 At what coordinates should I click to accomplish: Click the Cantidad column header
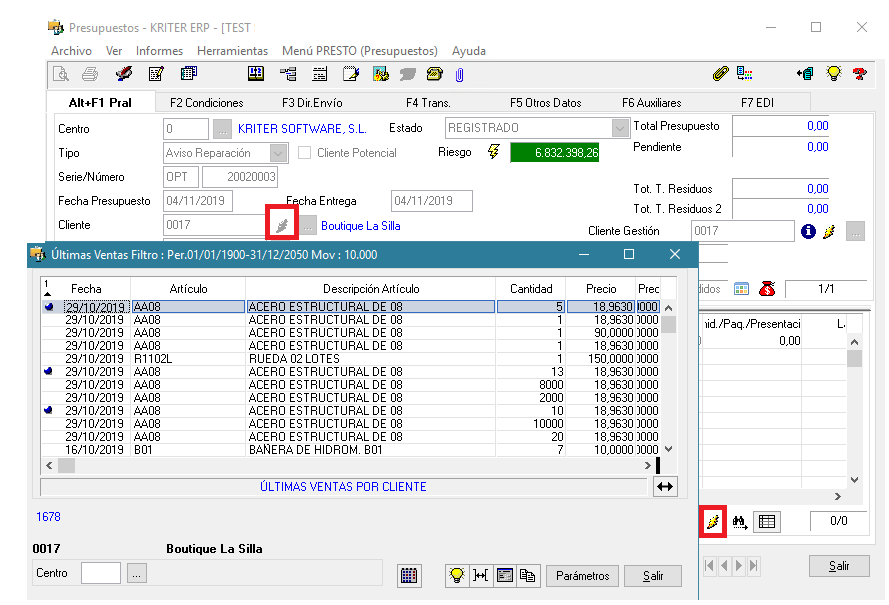(531, 289)
